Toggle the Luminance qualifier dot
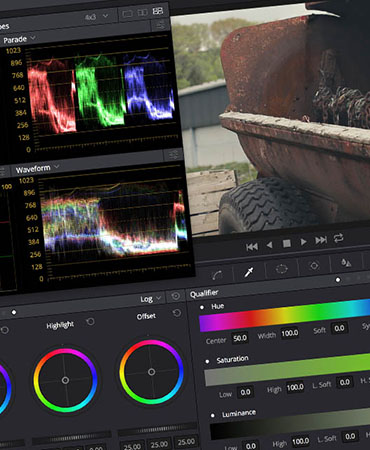 point(212,415)
